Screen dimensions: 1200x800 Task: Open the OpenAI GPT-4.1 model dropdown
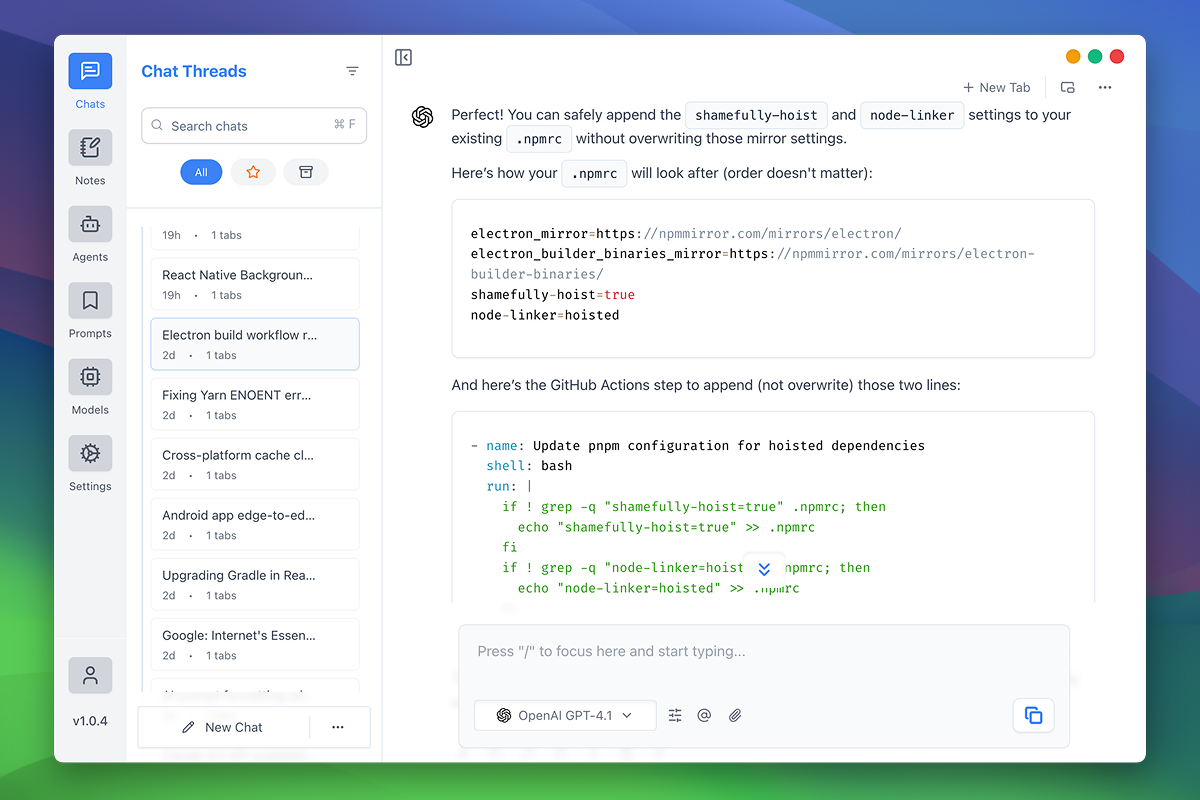pos(565,715)
